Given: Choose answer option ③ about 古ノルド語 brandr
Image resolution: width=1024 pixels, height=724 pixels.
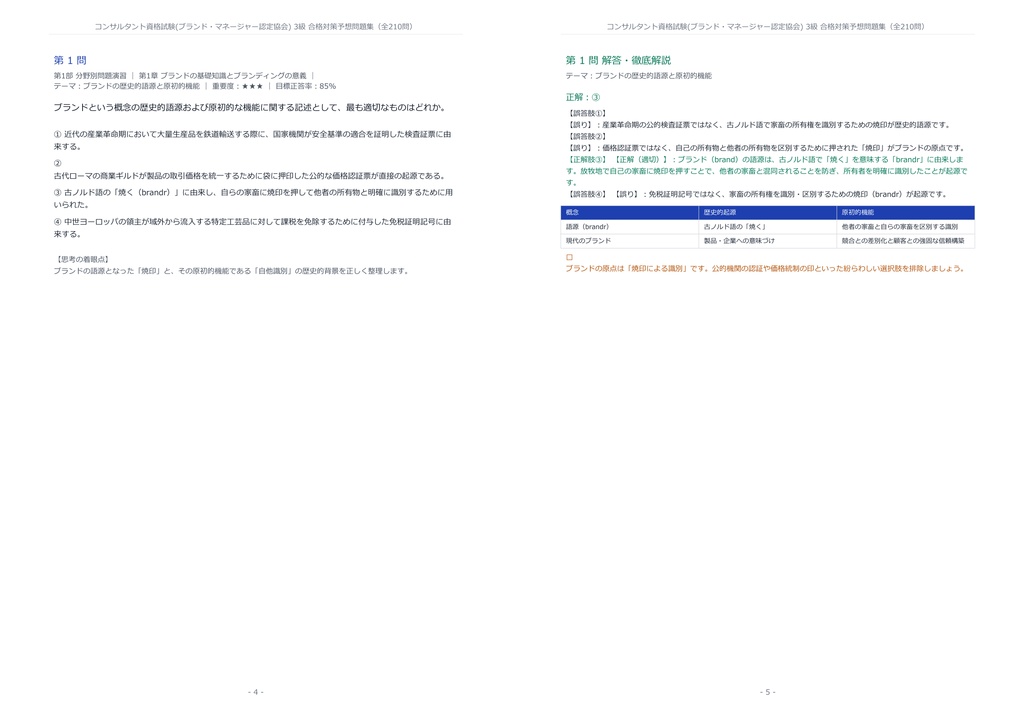Looking at the screenshot, I should coord(253,198).
